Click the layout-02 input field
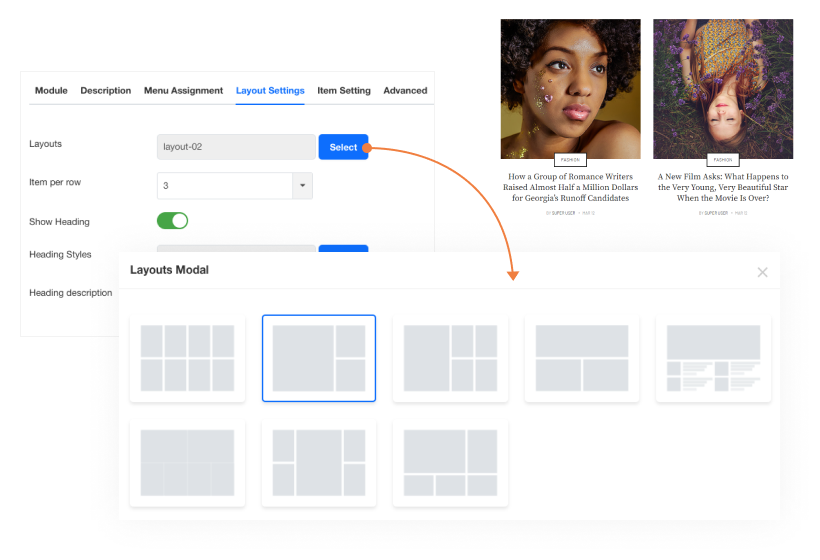The width and height of the screenshot is (820, 560). pyautogui.click(x=236, y=147)
